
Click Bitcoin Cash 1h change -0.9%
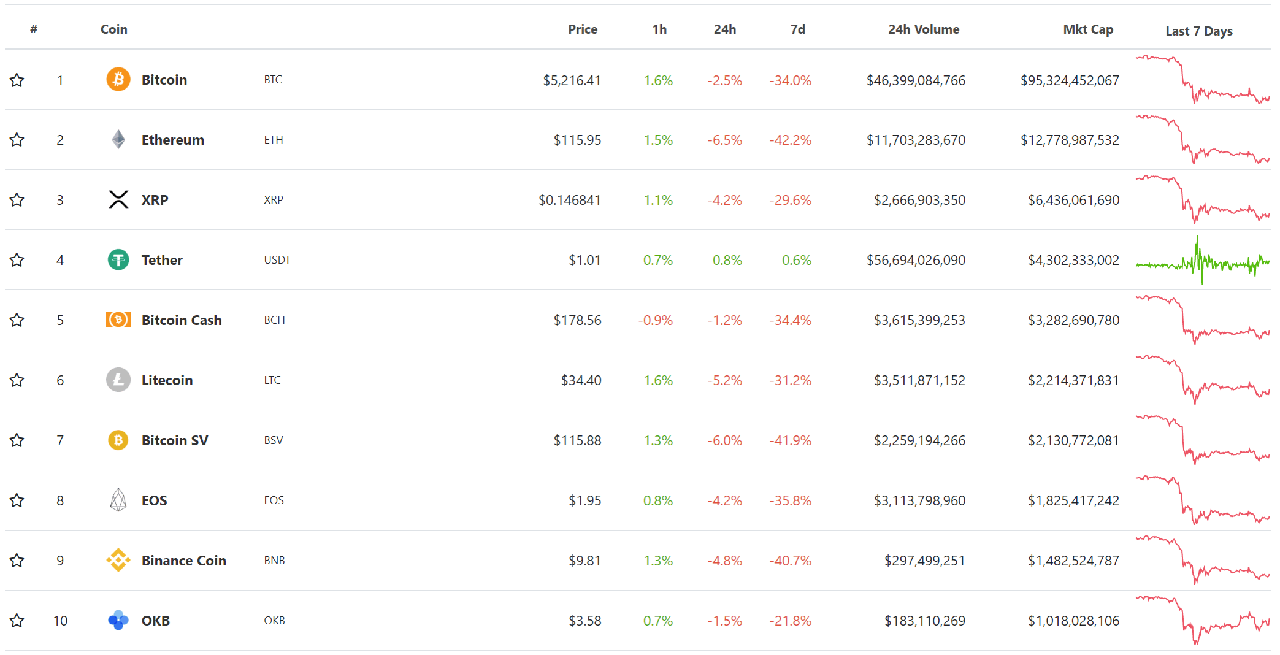(656, 320)
